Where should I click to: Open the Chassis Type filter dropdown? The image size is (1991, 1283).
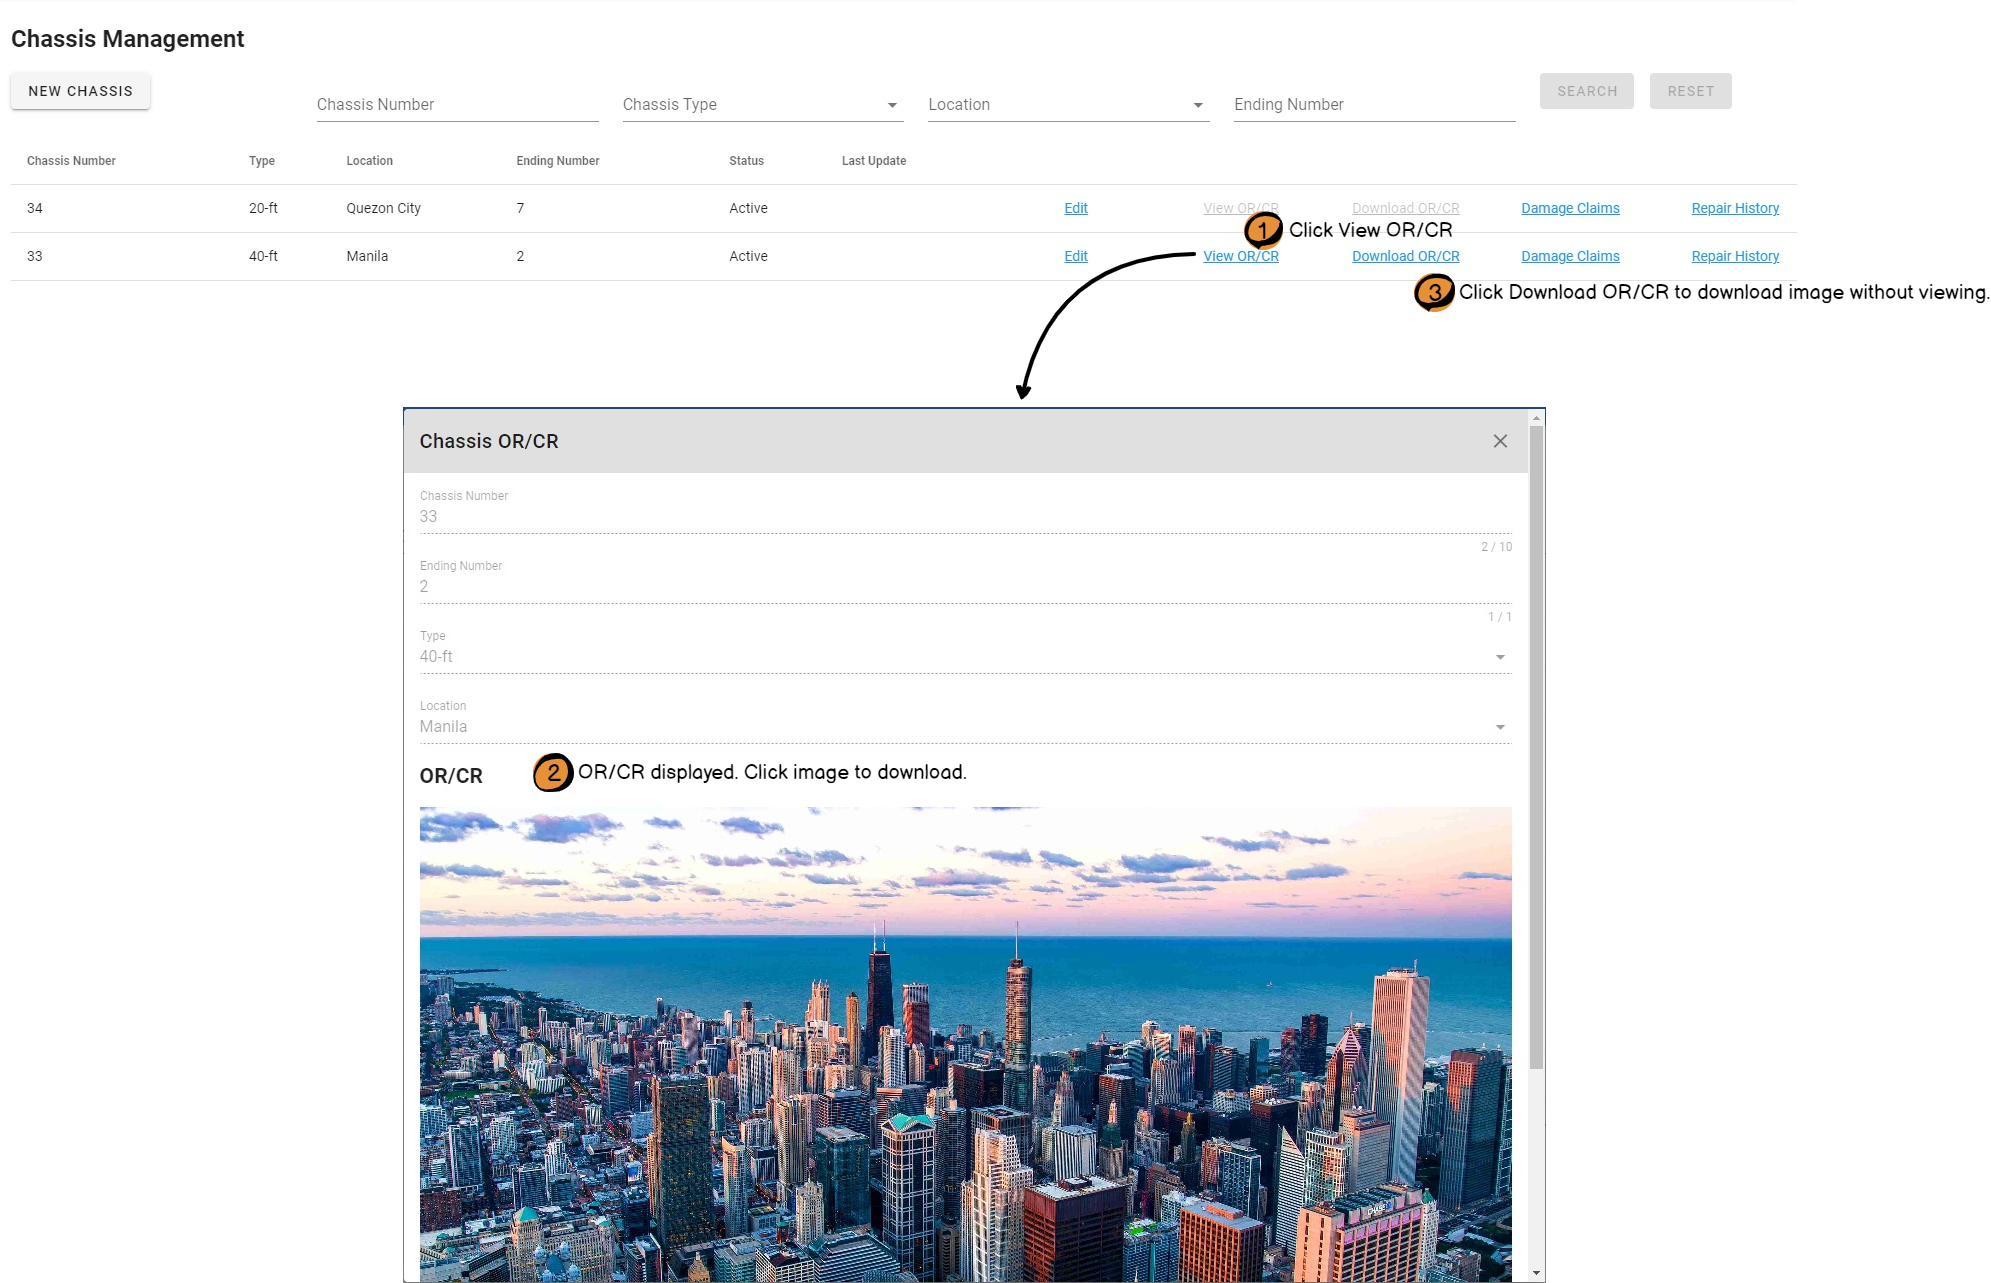762,105
